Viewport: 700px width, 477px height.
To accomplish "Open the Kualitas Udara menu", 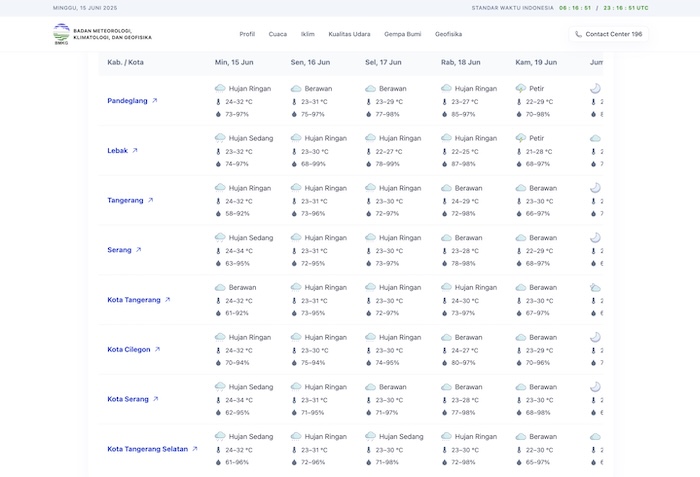I will (349, 34).
